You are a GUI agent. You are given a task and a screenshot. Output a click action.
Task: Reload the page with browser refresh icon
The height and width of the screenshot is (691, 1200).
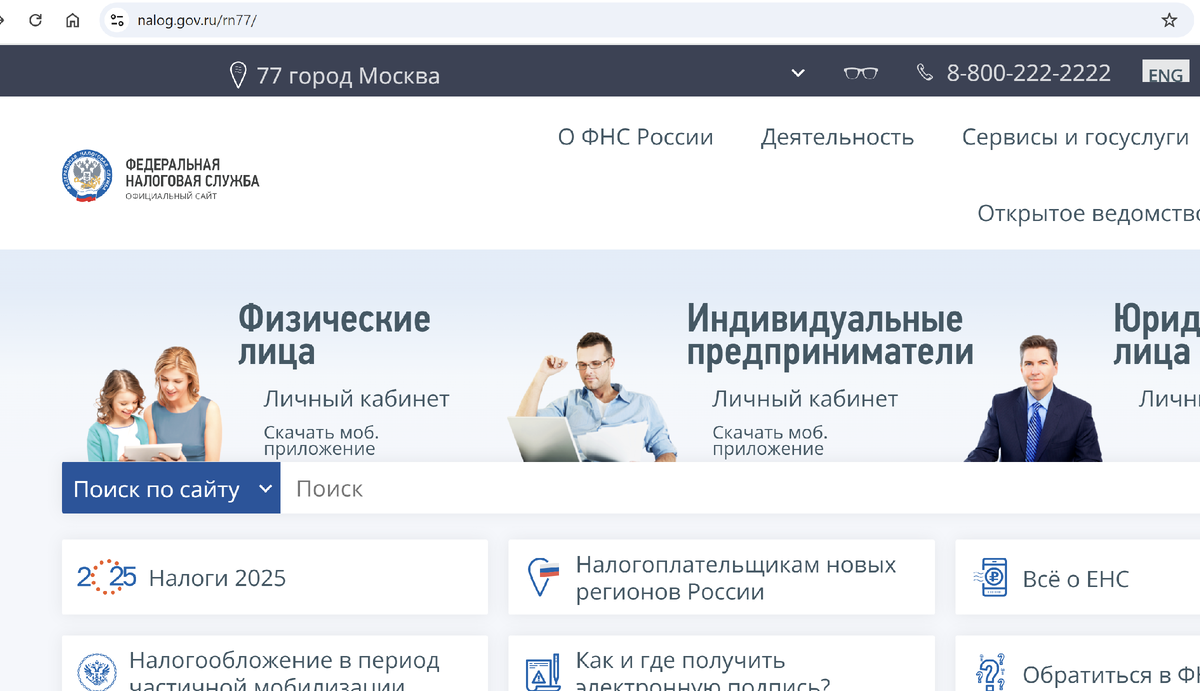(36, 20)
